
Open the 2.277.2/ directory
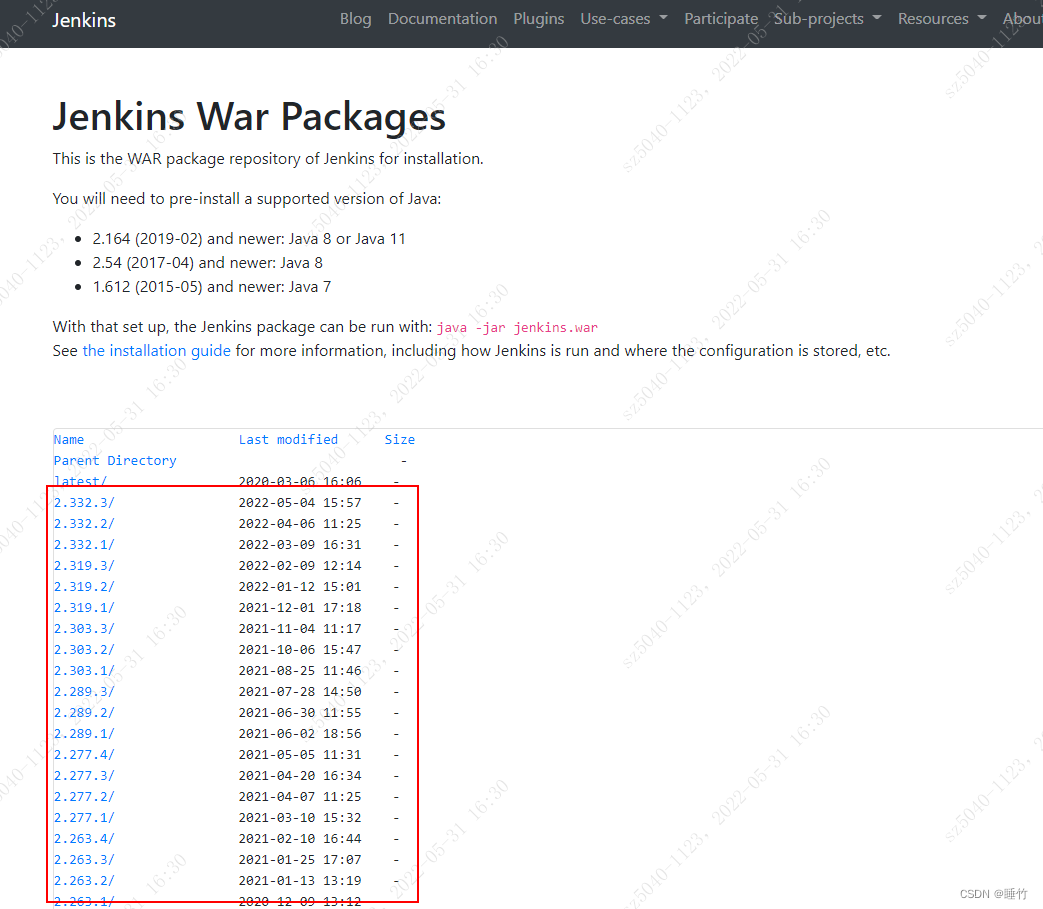click(84, 797)
